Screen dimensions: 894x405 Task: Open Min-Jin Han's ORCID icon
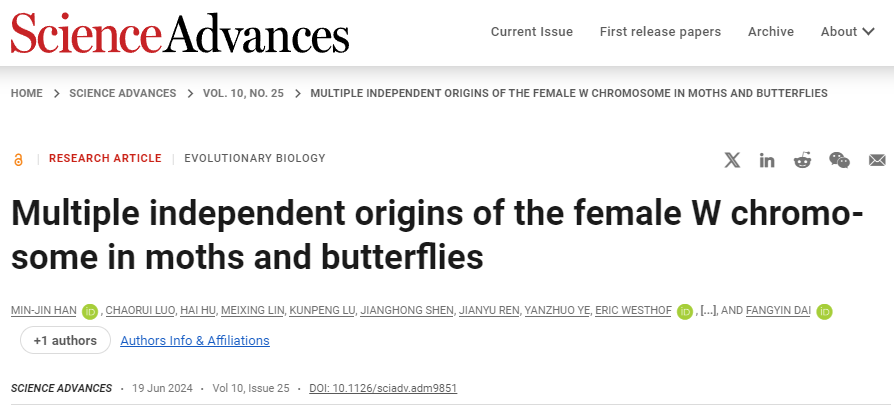[89, 311]
